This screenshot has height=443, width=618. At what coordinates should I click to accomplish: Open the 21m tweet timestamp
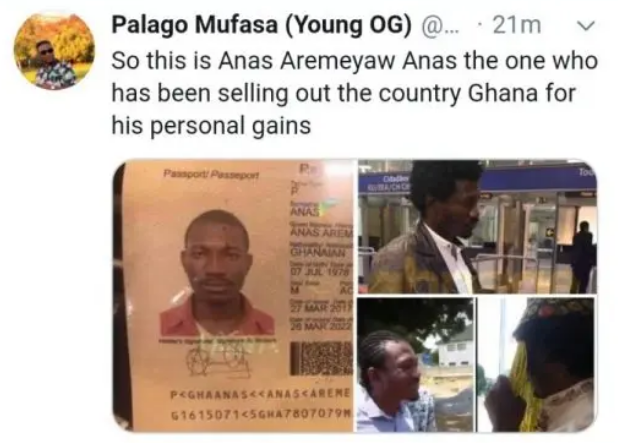(x=517, y=25)
